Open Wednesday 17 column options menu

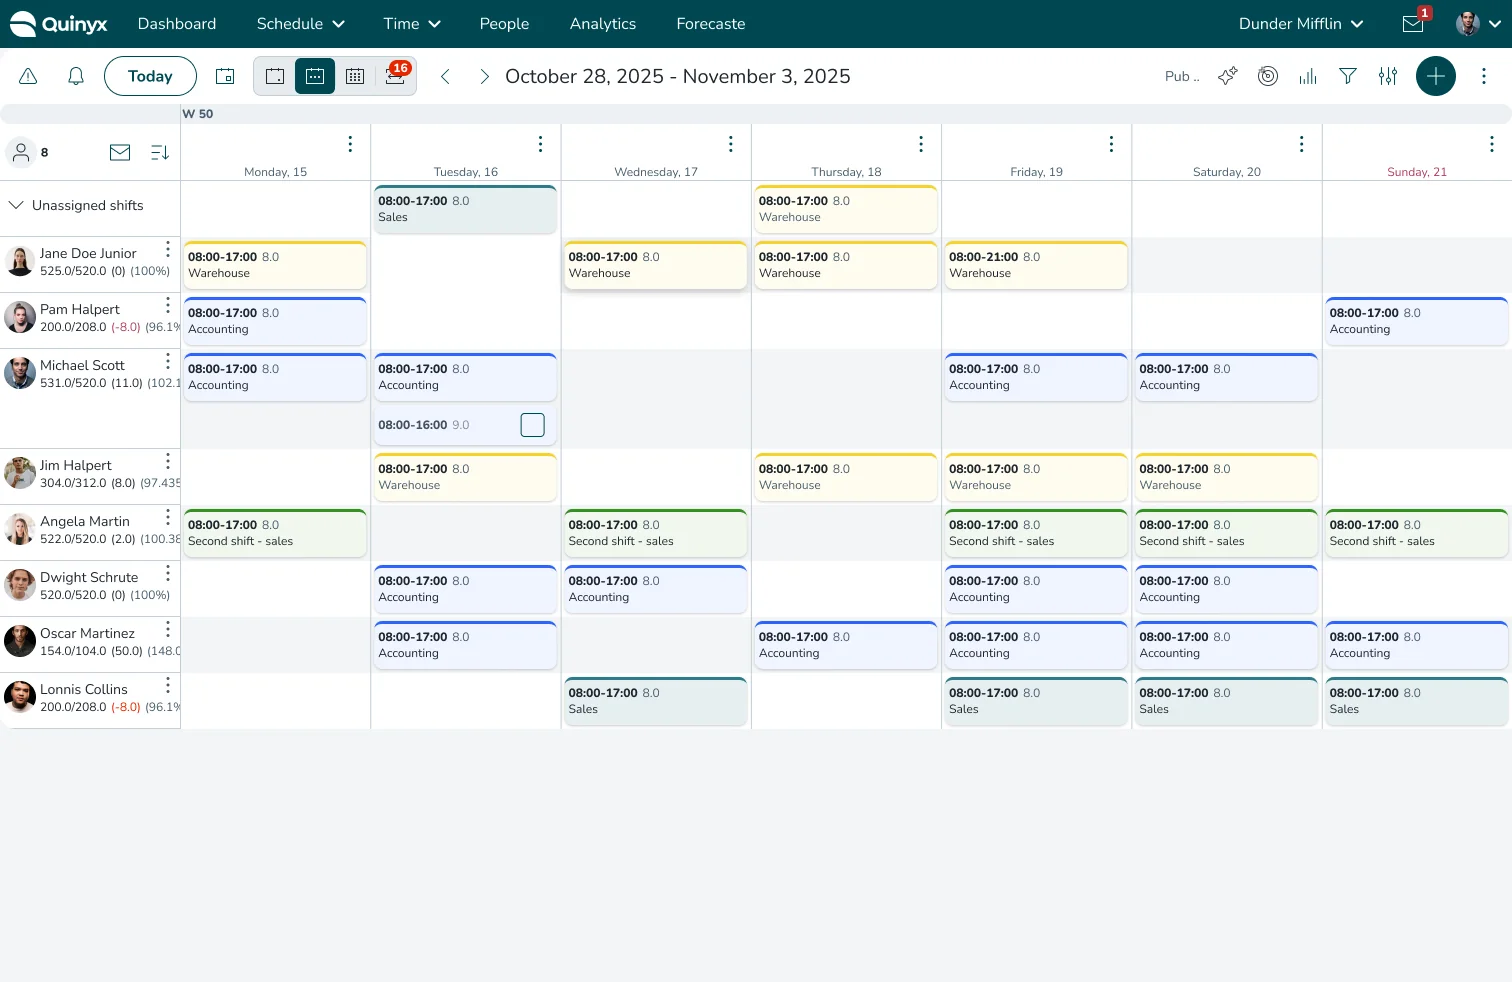731,144
